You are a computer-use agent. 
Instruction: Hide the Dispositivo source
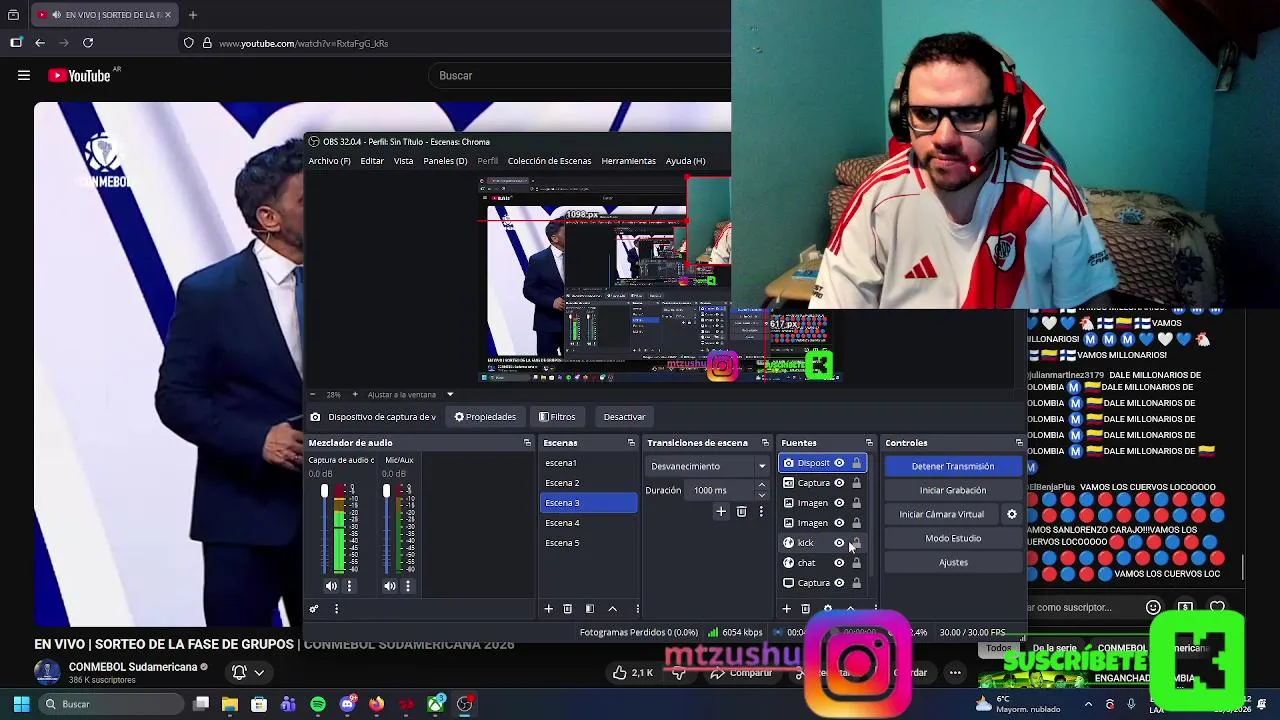[x=839, y=463]
